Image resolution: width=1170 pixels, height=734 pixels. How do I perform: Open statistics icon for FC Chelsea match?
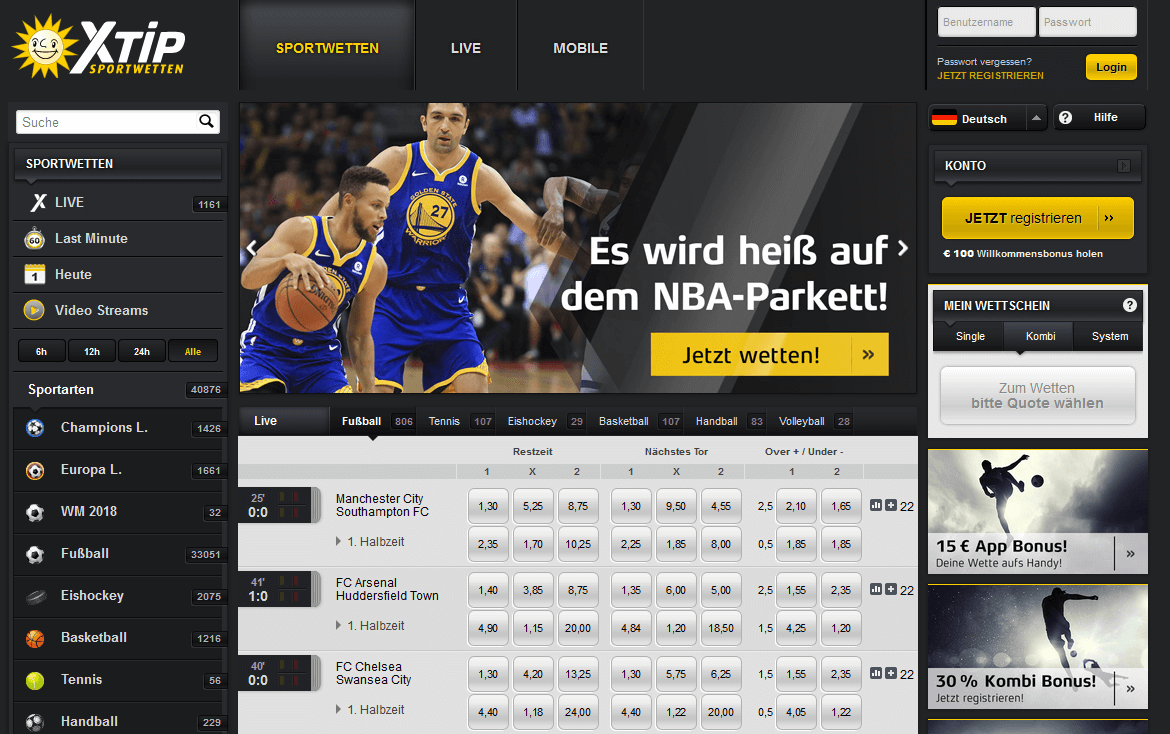coord(876,674)
